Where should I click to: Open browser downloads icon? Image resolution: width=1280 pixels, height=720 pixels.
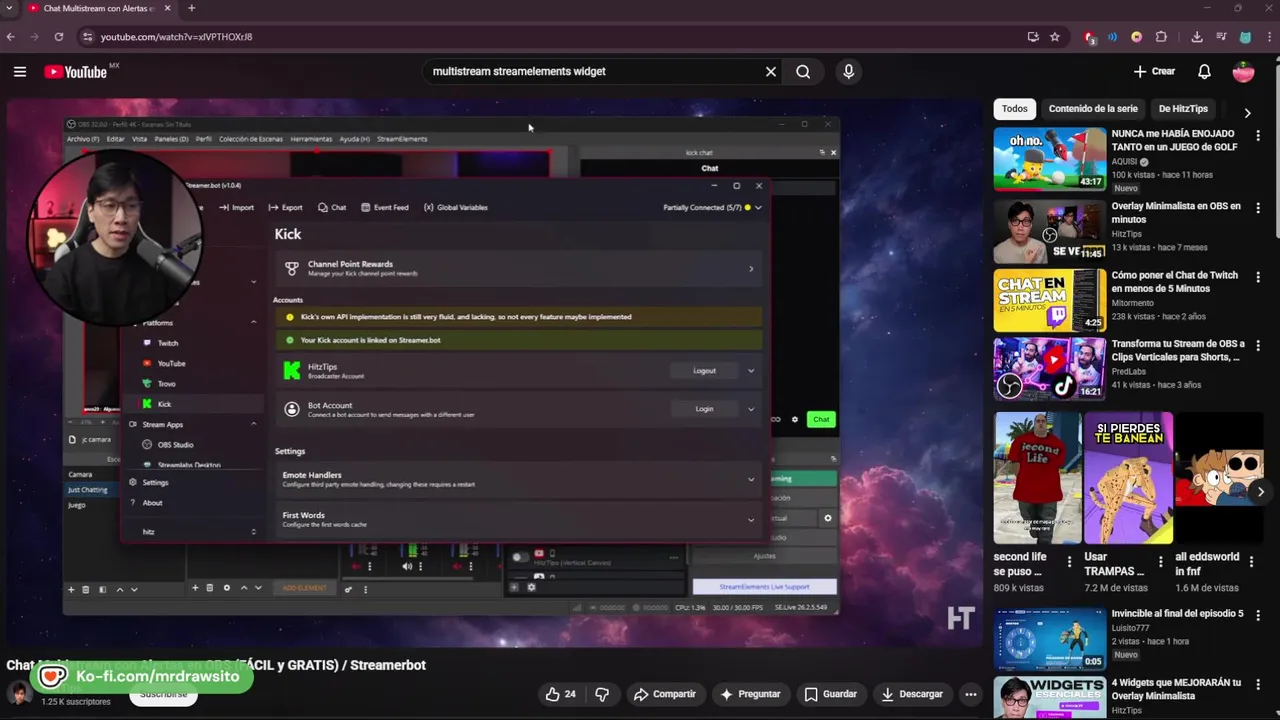pyautogui.click(x=1197, y=37)
